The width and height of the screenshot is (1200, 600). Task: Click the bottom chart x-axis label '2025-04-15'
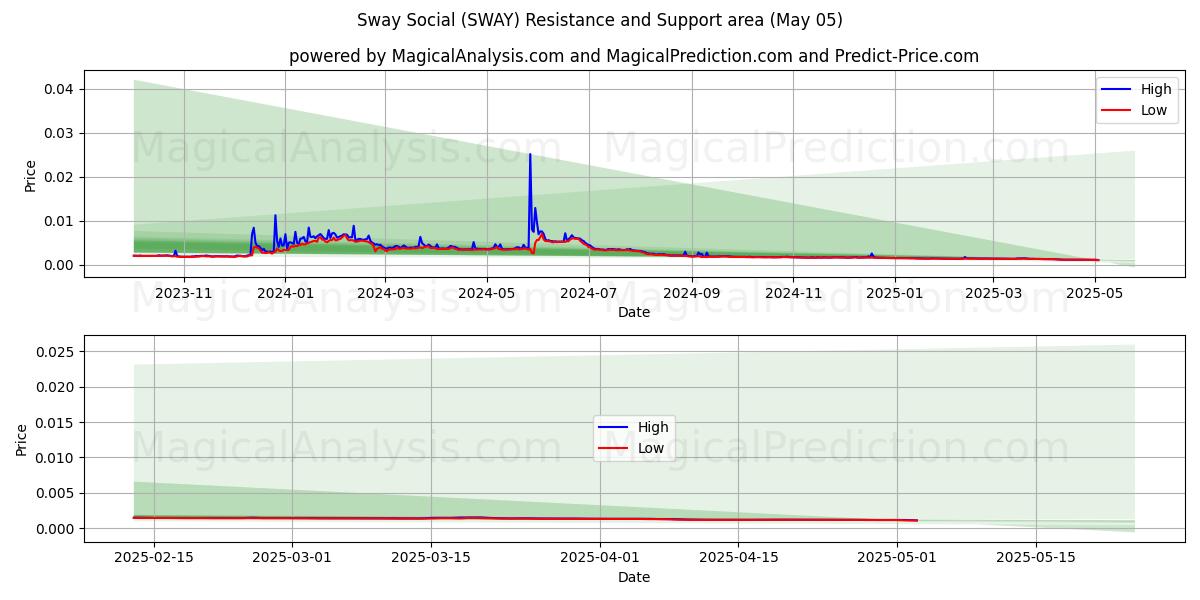(738, 558)
